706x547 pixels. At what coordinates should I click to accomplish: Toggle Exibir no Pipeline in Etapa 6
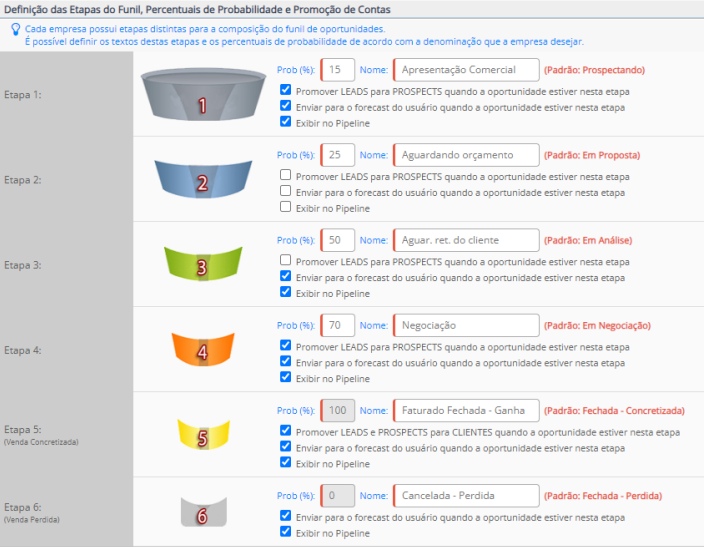[285, 531]
